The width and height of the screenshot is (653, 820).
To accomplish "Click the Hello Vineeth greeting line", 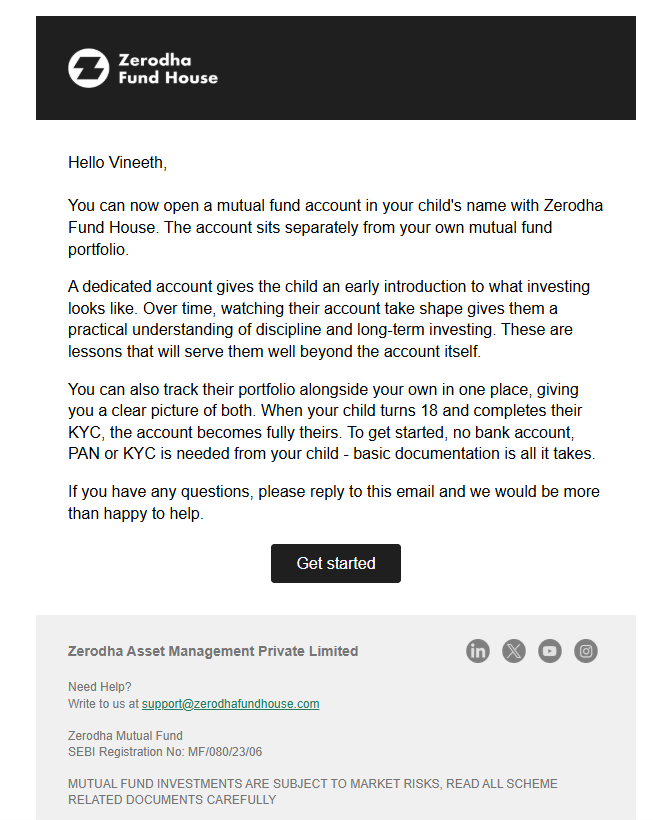I will (x=118, y=163).
